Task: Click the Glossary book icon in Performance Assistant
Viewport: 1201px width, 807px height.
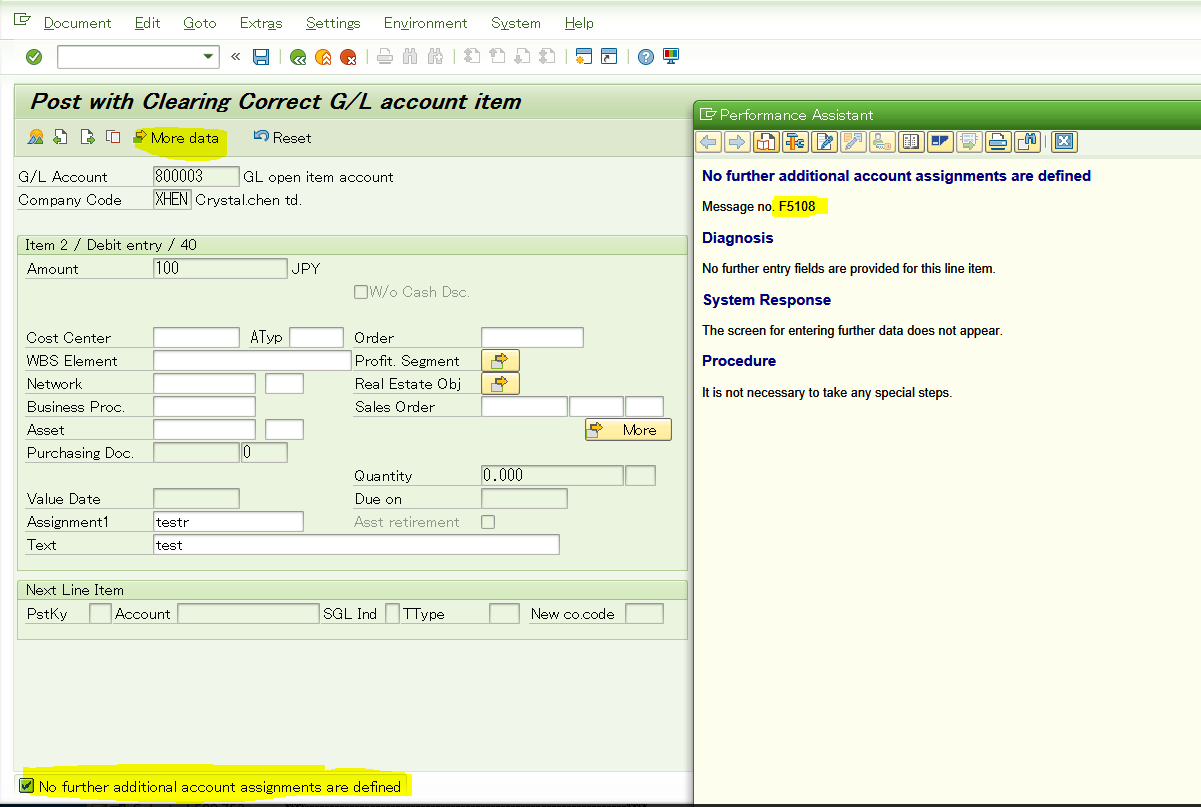Action: click(911, 142)
